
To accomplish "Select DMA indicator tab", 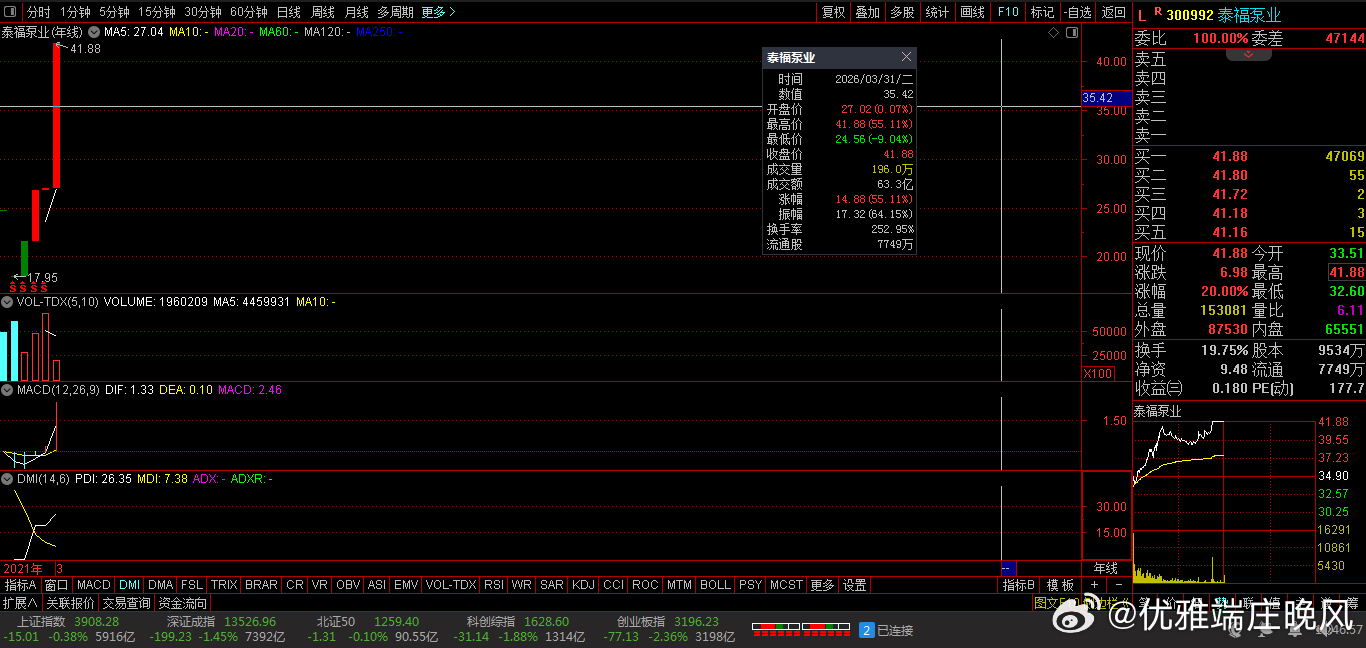I will (x=161, y=585).
